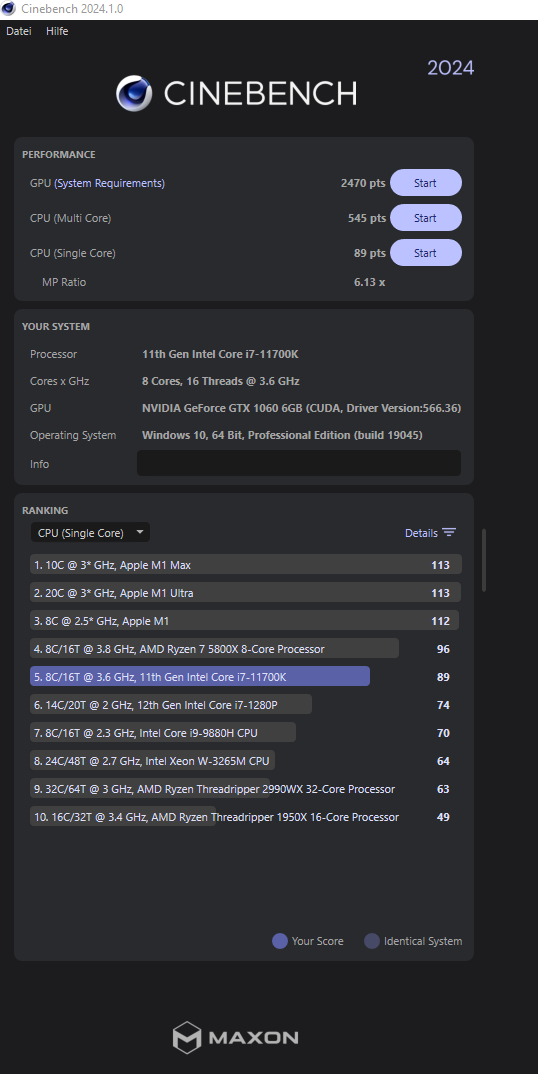The image size is (538, 1074).
Task: Click the dropdown arrow in ranking selector
Action: pyautogui.click(x=140, y=532)
